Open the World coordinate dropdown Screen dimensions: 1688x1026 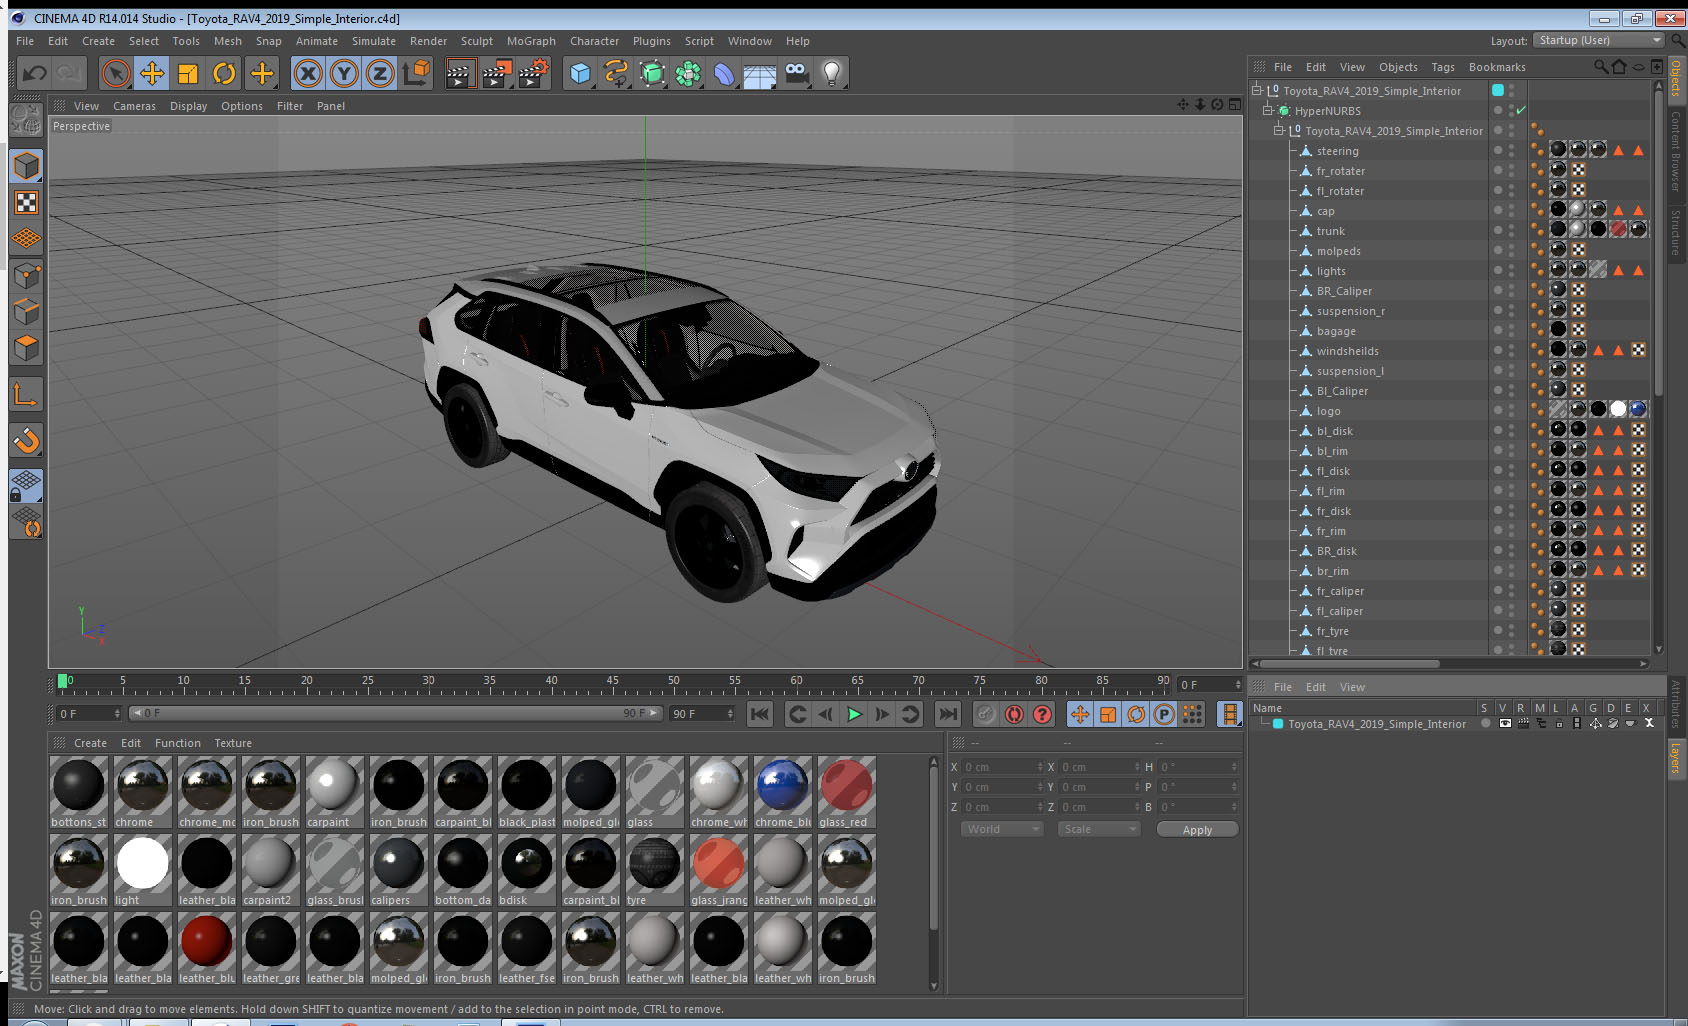[x=1003, y=829]
